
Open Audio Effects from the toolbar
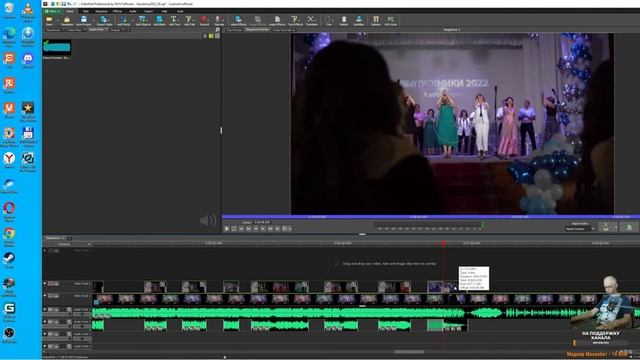click(277, 21)
